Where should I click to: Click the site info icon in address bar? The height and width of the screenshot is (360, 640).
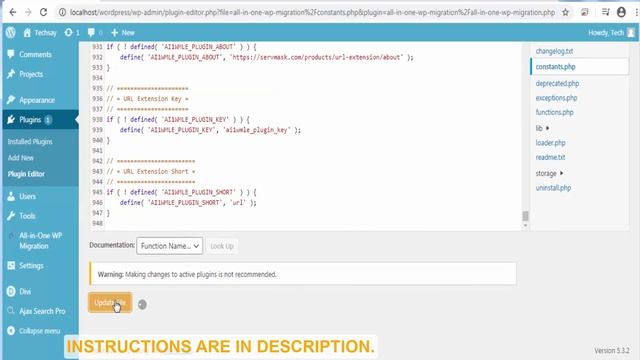(x=62, y=12)
